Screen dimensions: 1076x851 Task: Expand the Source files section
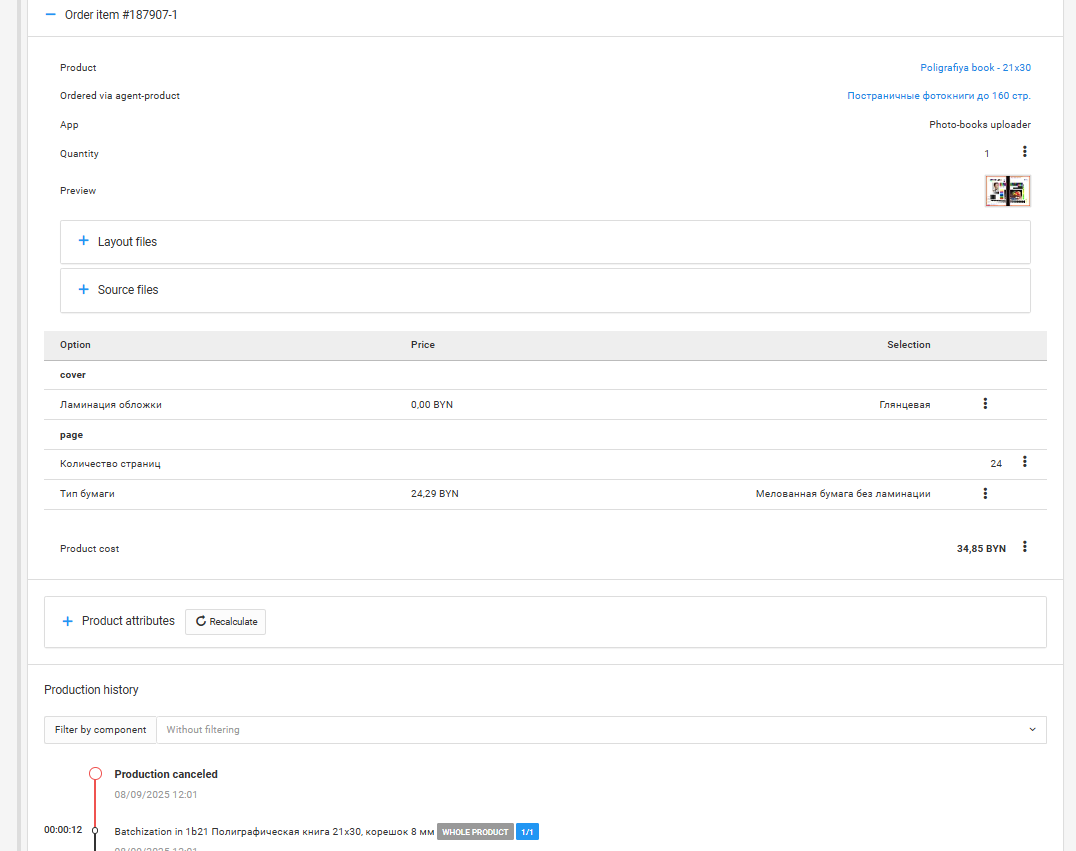(545, 290)
